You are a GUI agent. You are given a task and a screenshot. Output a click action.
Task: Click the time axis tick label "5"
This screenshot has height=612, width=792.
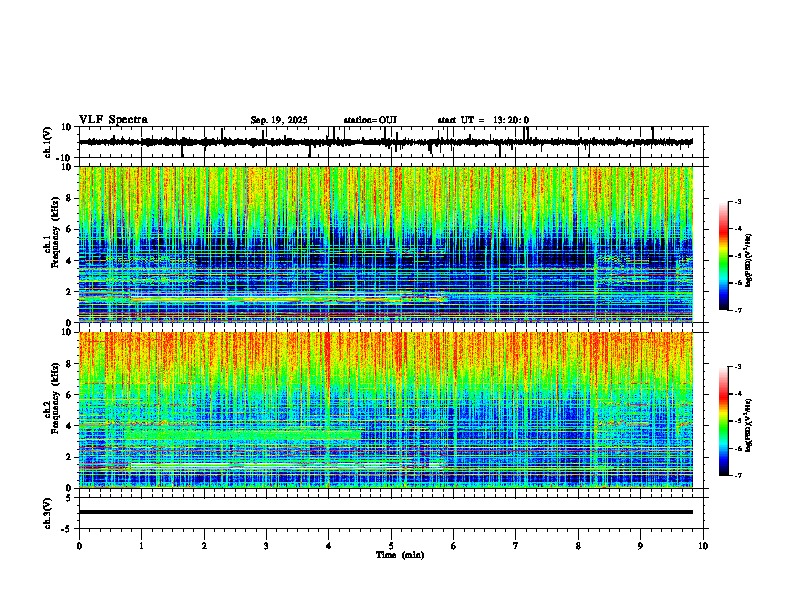[x=391, y=546]
